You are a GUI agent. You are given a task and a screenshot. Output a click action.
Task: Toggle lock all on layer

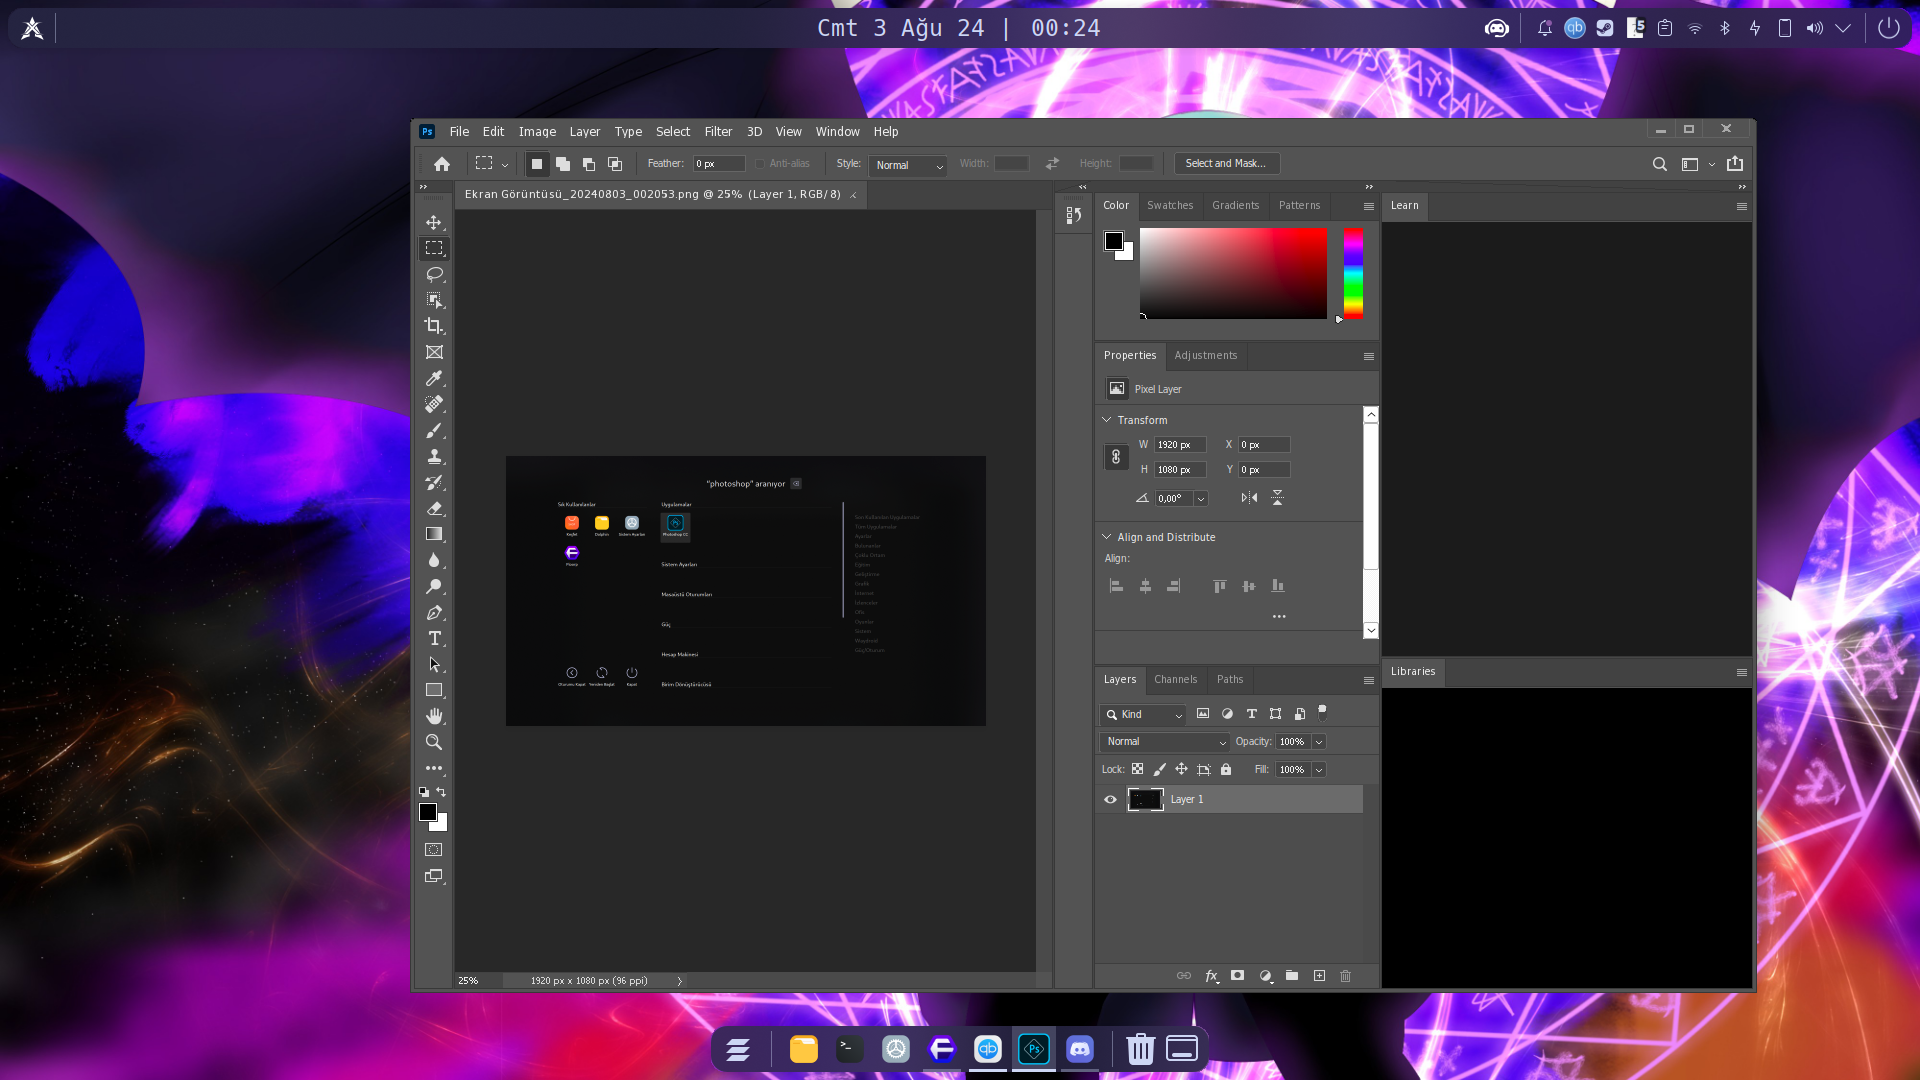coord(1226,769)
